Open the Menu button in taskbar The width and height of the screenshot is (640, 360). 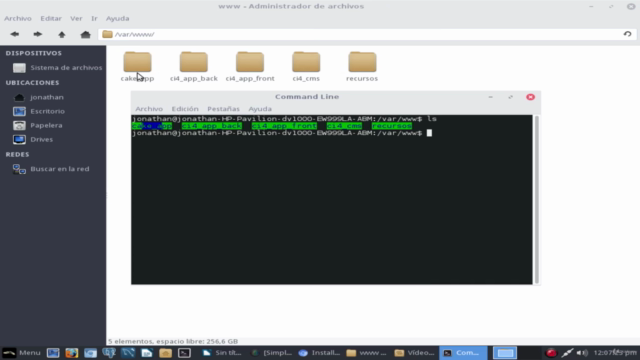click(x=21, y=353)
